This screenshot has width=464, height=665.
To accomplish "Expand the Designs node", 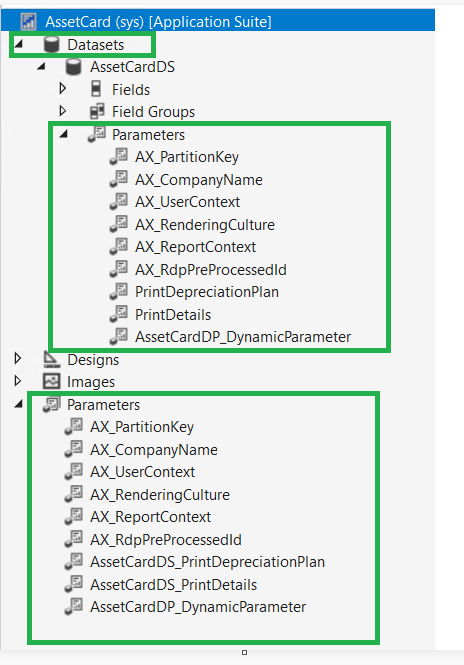I will [x=18, y=358].
